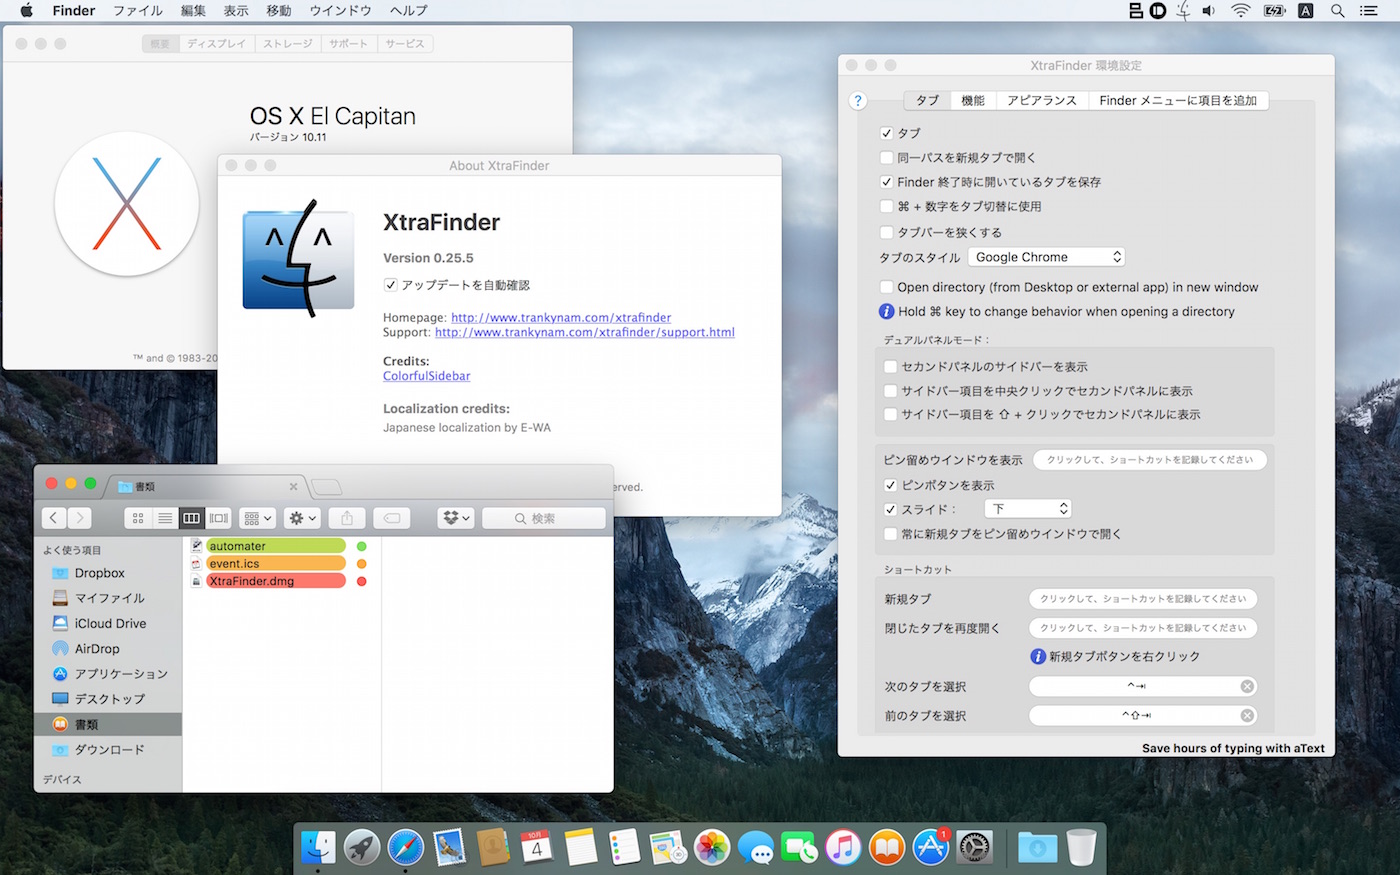Switch to icon view in the Finder toolbar

point(138,518)
